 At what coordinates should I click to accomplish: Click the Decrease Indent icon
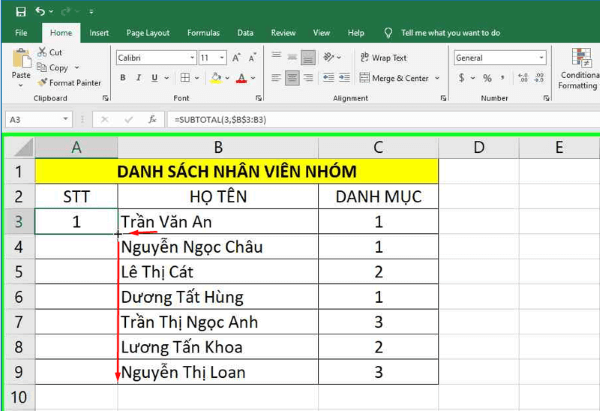328,78
